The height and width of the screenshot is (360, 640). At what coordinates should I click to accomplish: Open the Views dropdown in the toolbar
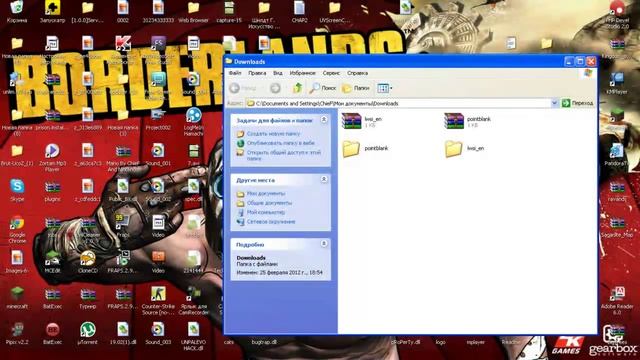coord(385,88)
